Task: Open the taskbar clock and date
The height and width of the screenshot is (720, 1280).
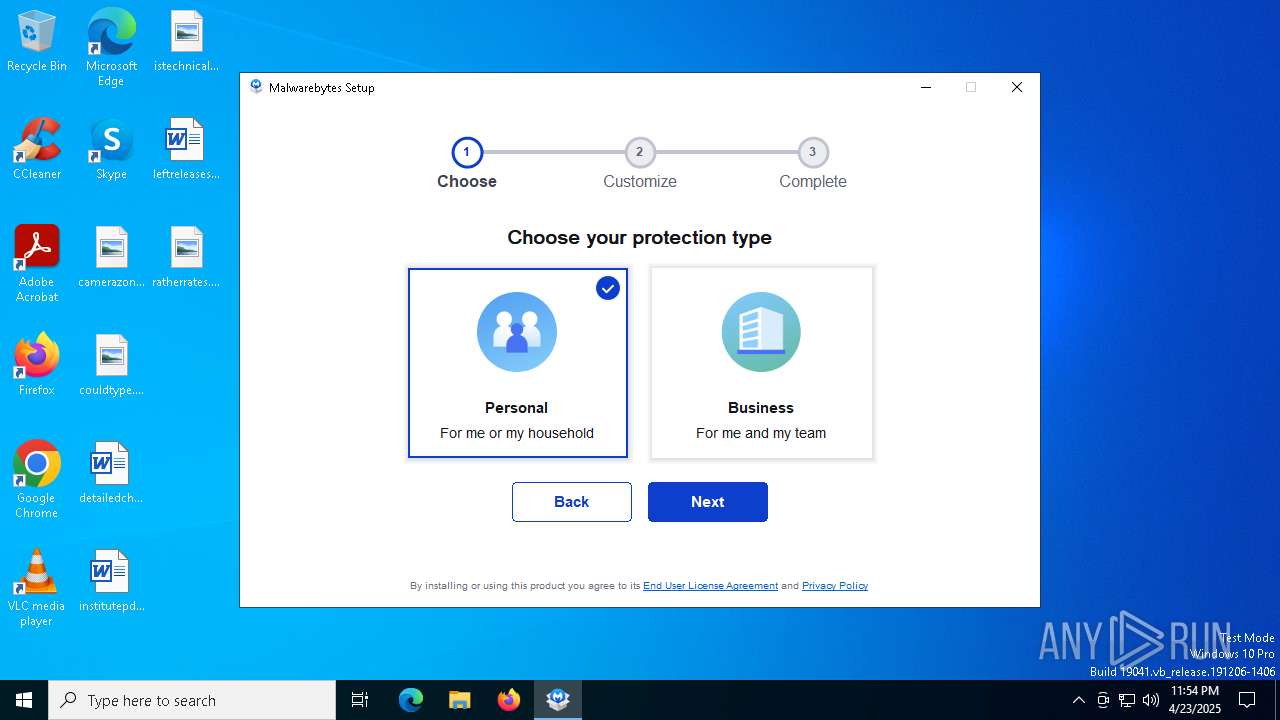Action: point(1195,700)
